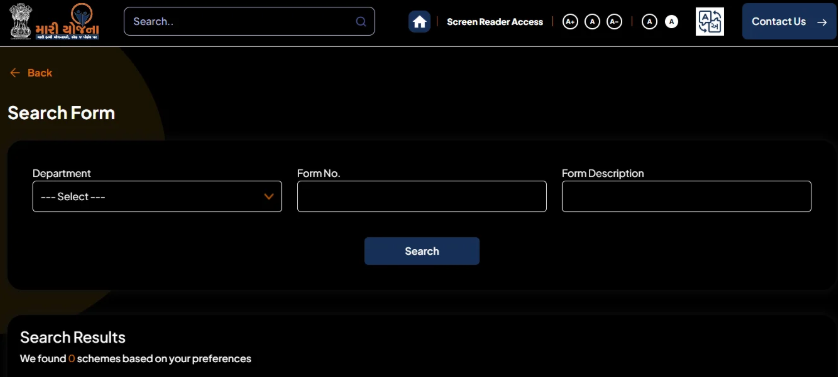Click Screen Reader Access link
The height and width of the screenshot is (377, 838).
coord(495,22)
